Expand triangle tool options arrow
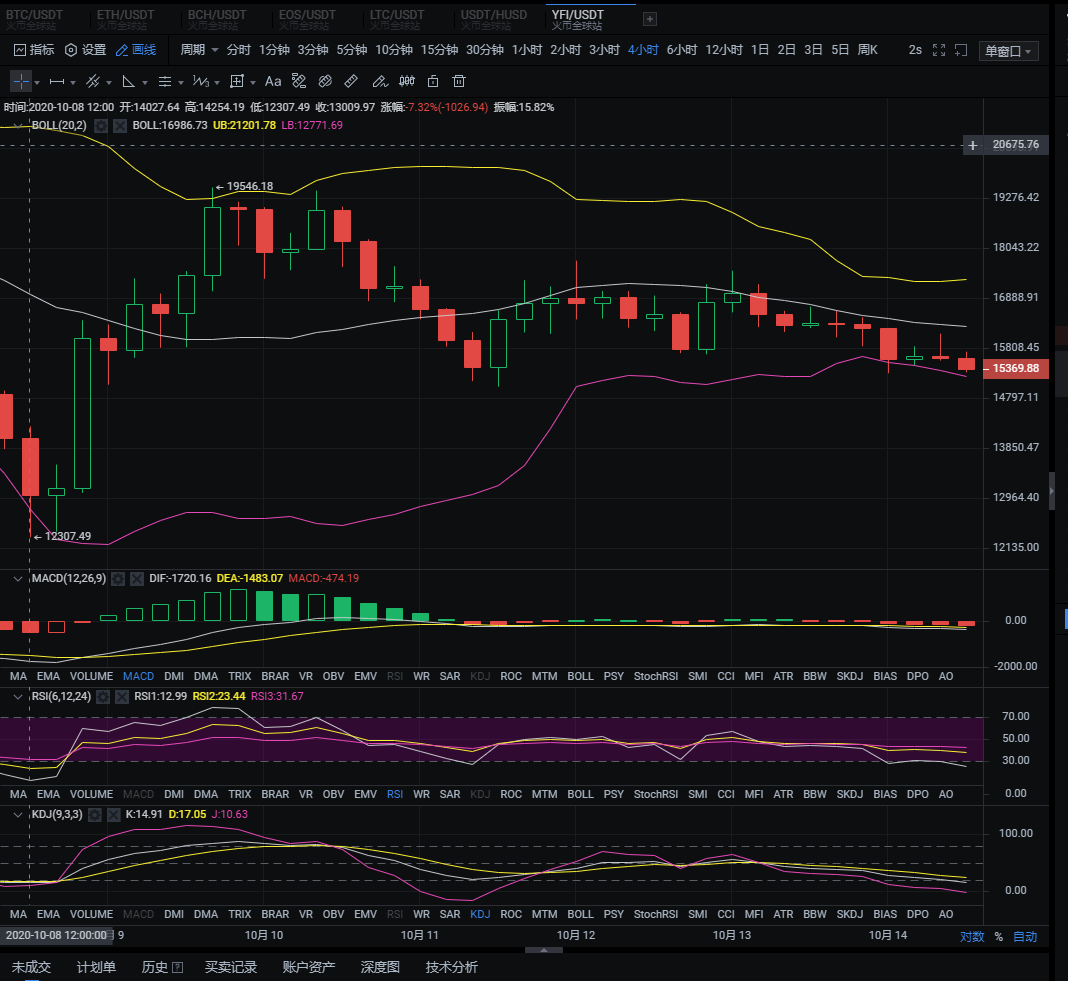The height and width of the screenshot is (981, 1068). (144, 83)
